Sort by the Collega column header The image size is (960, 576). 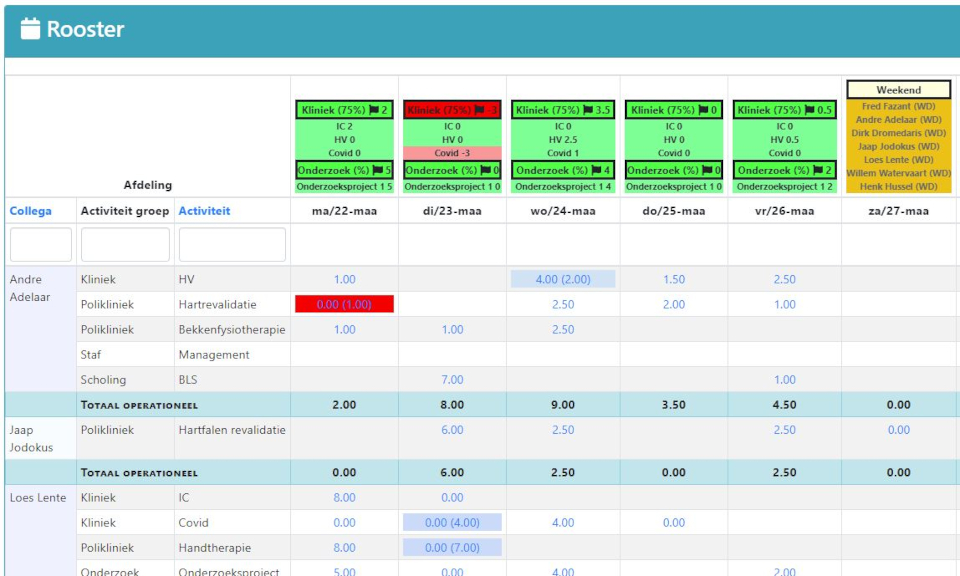click(29, 211)
